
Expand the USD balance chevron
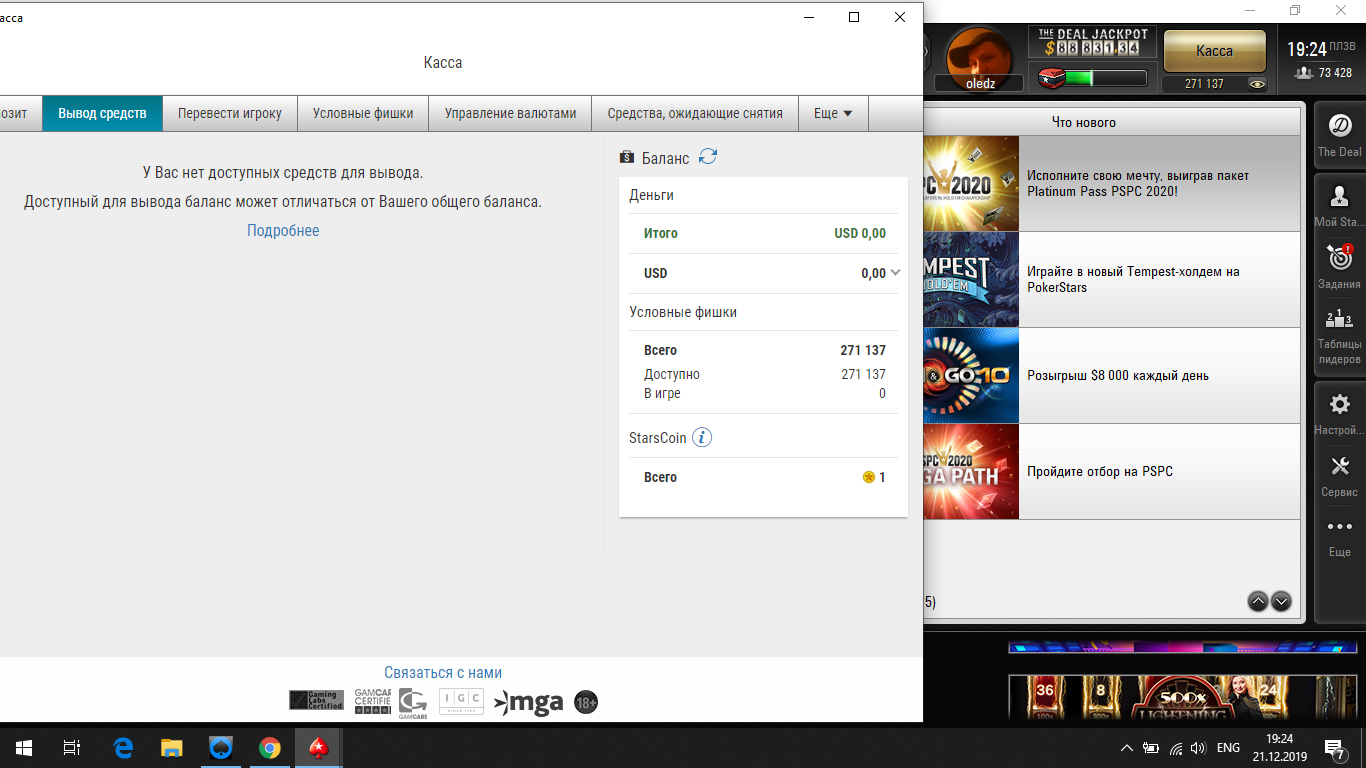point(895,272)
